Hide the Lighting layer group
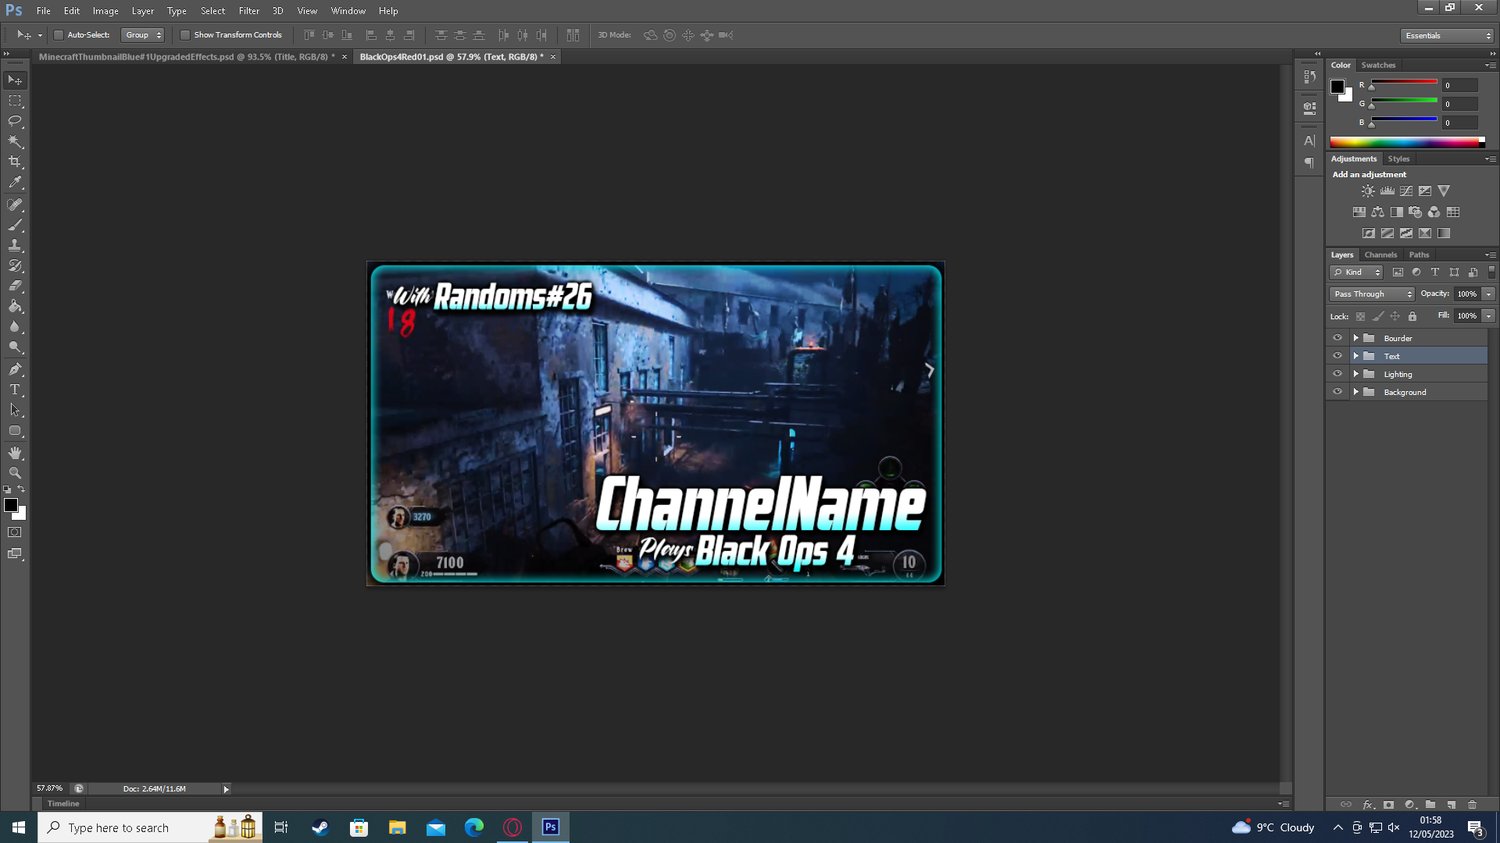 pyautogui.click(x=1337, y=374)
